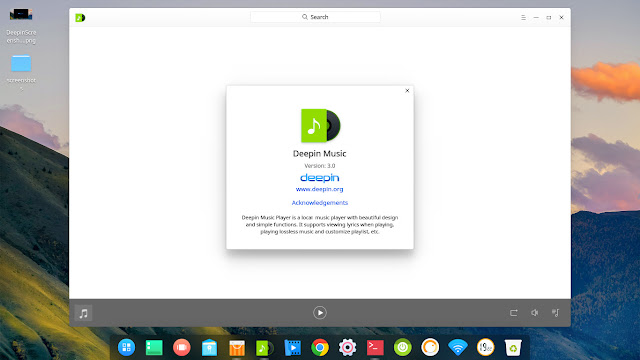Click the clock icon in the dock
The height and width of the screenshot is (360, 640).
(x=485, y=347)
